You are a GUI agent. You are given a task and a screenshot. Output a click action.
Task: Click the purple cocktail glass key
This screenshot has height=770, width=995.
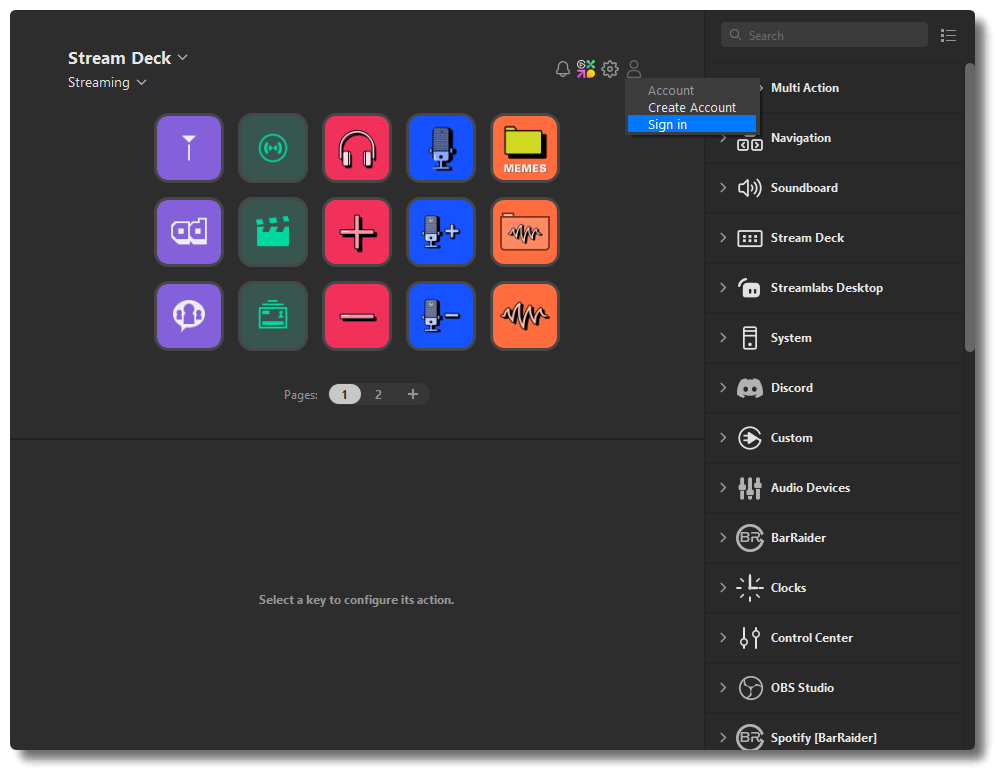[189, 148]
